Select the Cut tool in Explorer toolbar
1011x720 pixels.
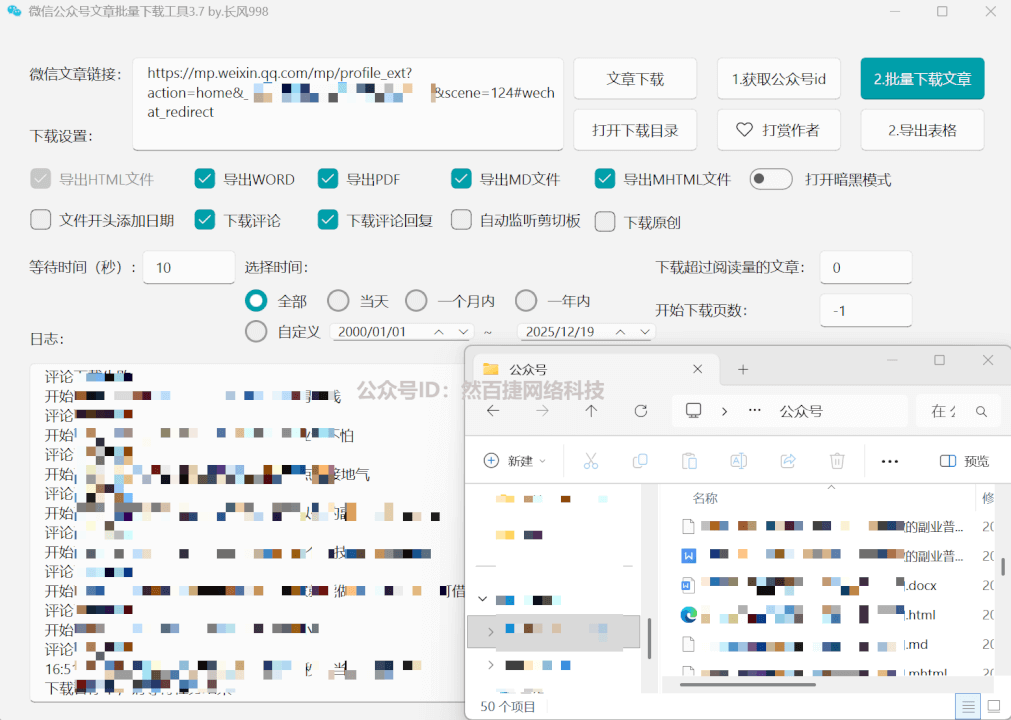(591, 460)
